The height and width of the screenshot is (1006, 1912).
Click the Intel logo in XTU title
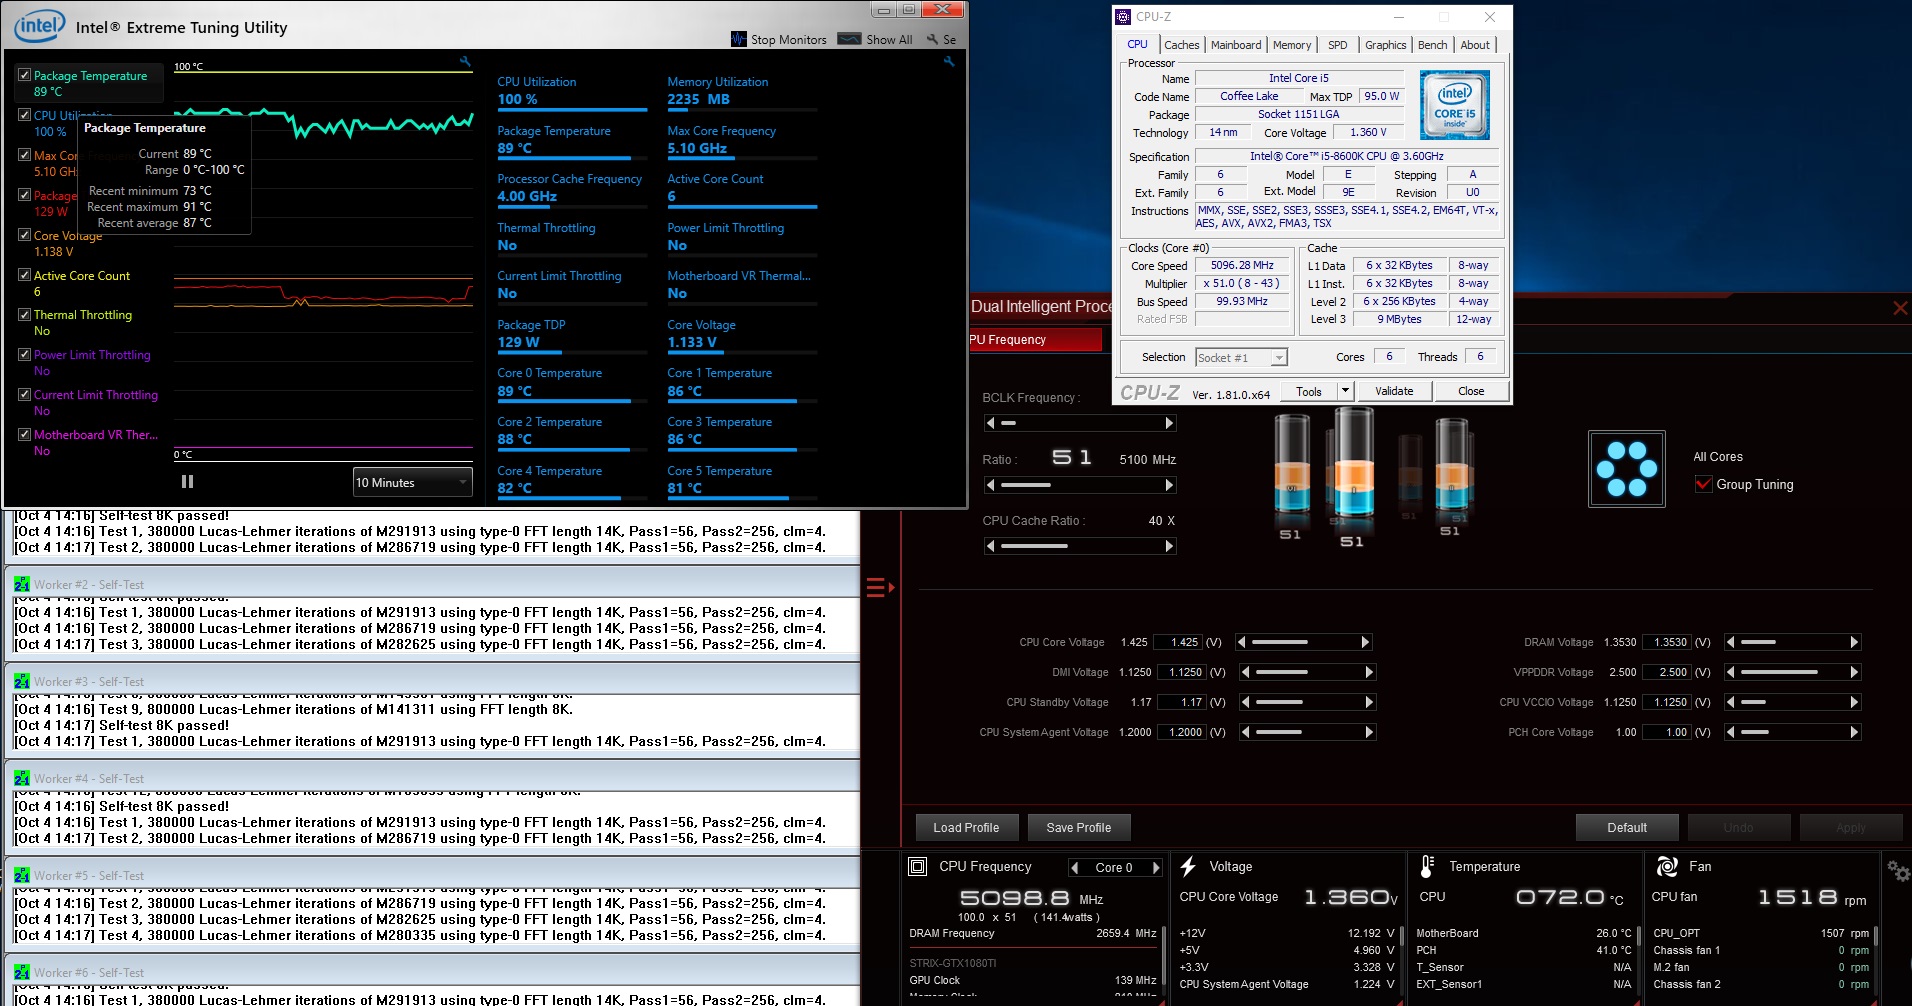(39, 26)
